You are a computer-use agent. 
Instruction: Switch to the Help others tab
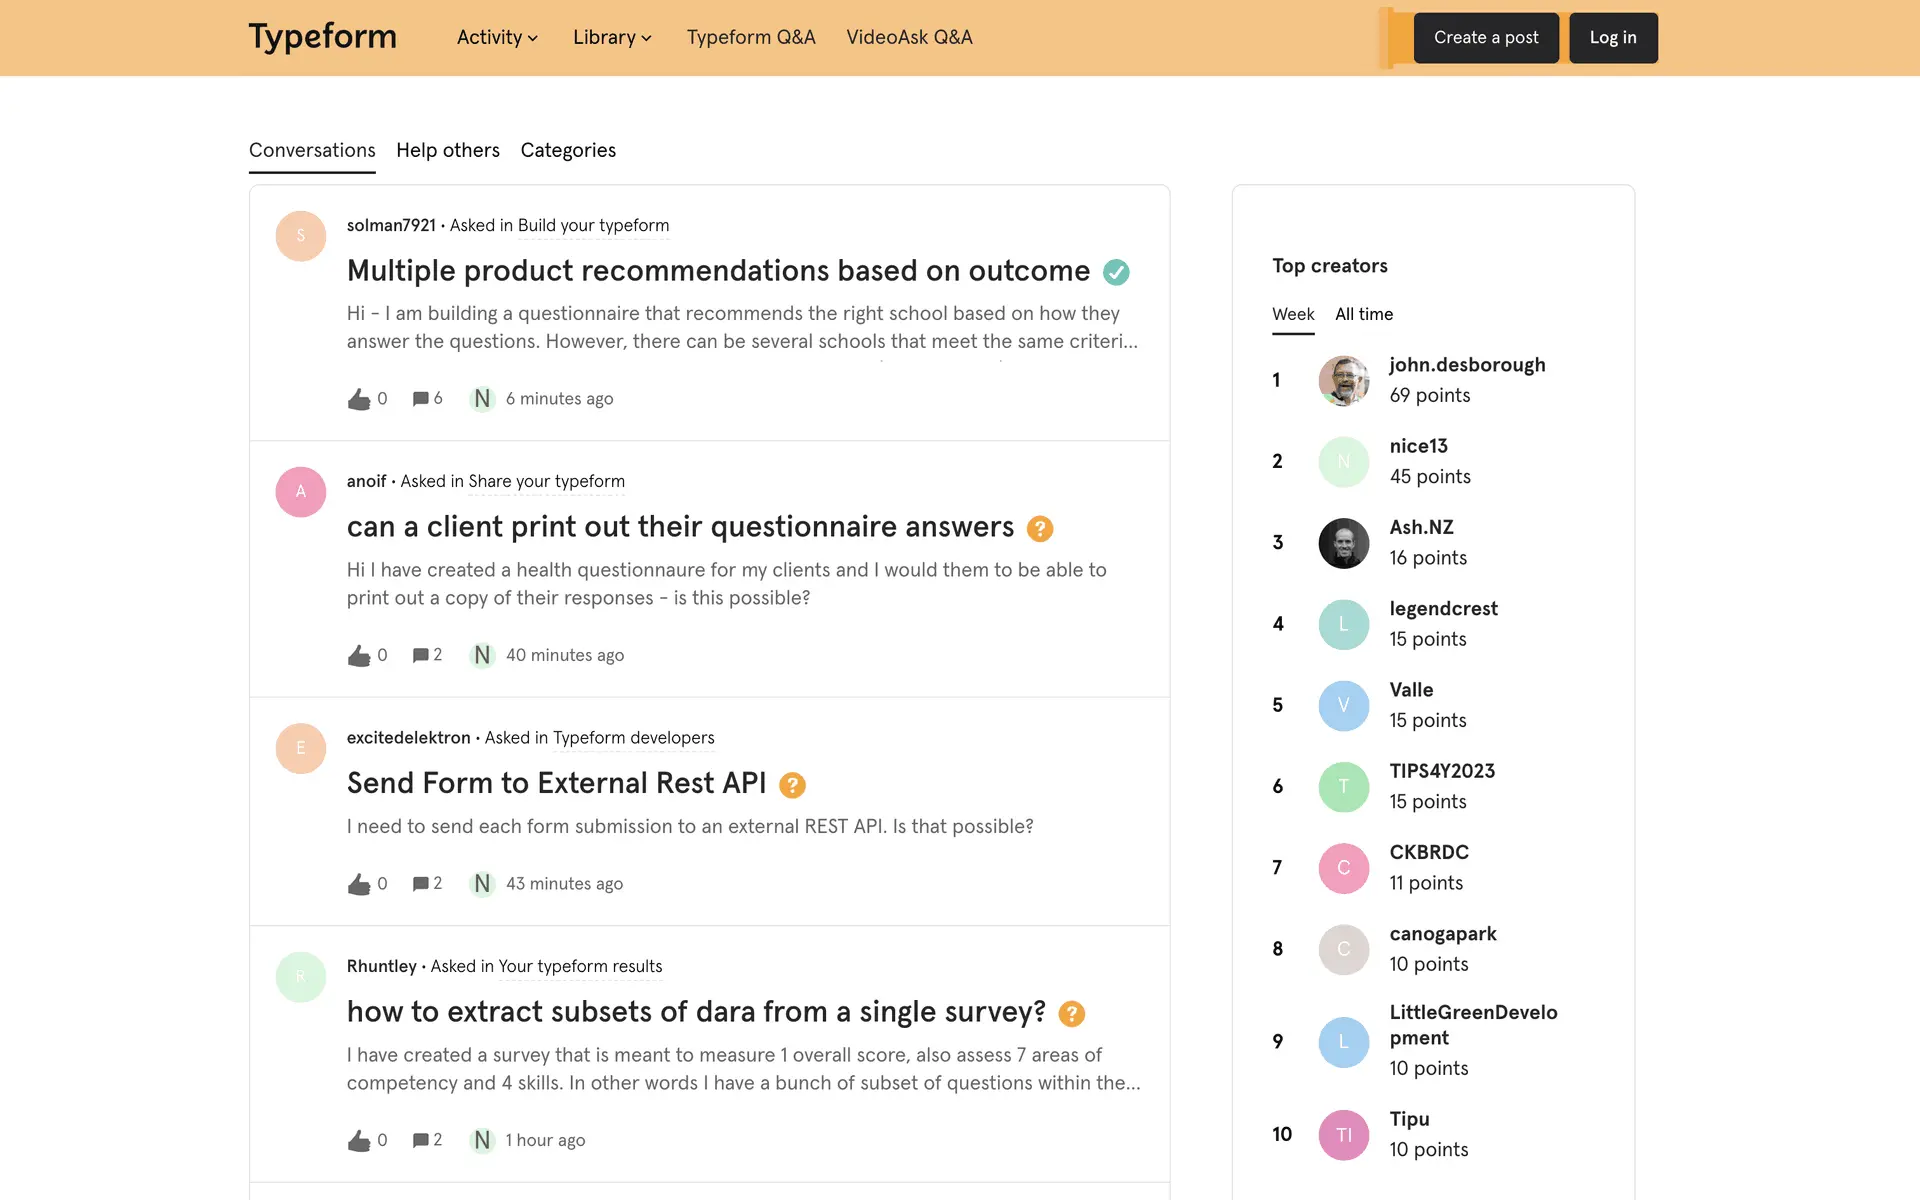(447, 150)
